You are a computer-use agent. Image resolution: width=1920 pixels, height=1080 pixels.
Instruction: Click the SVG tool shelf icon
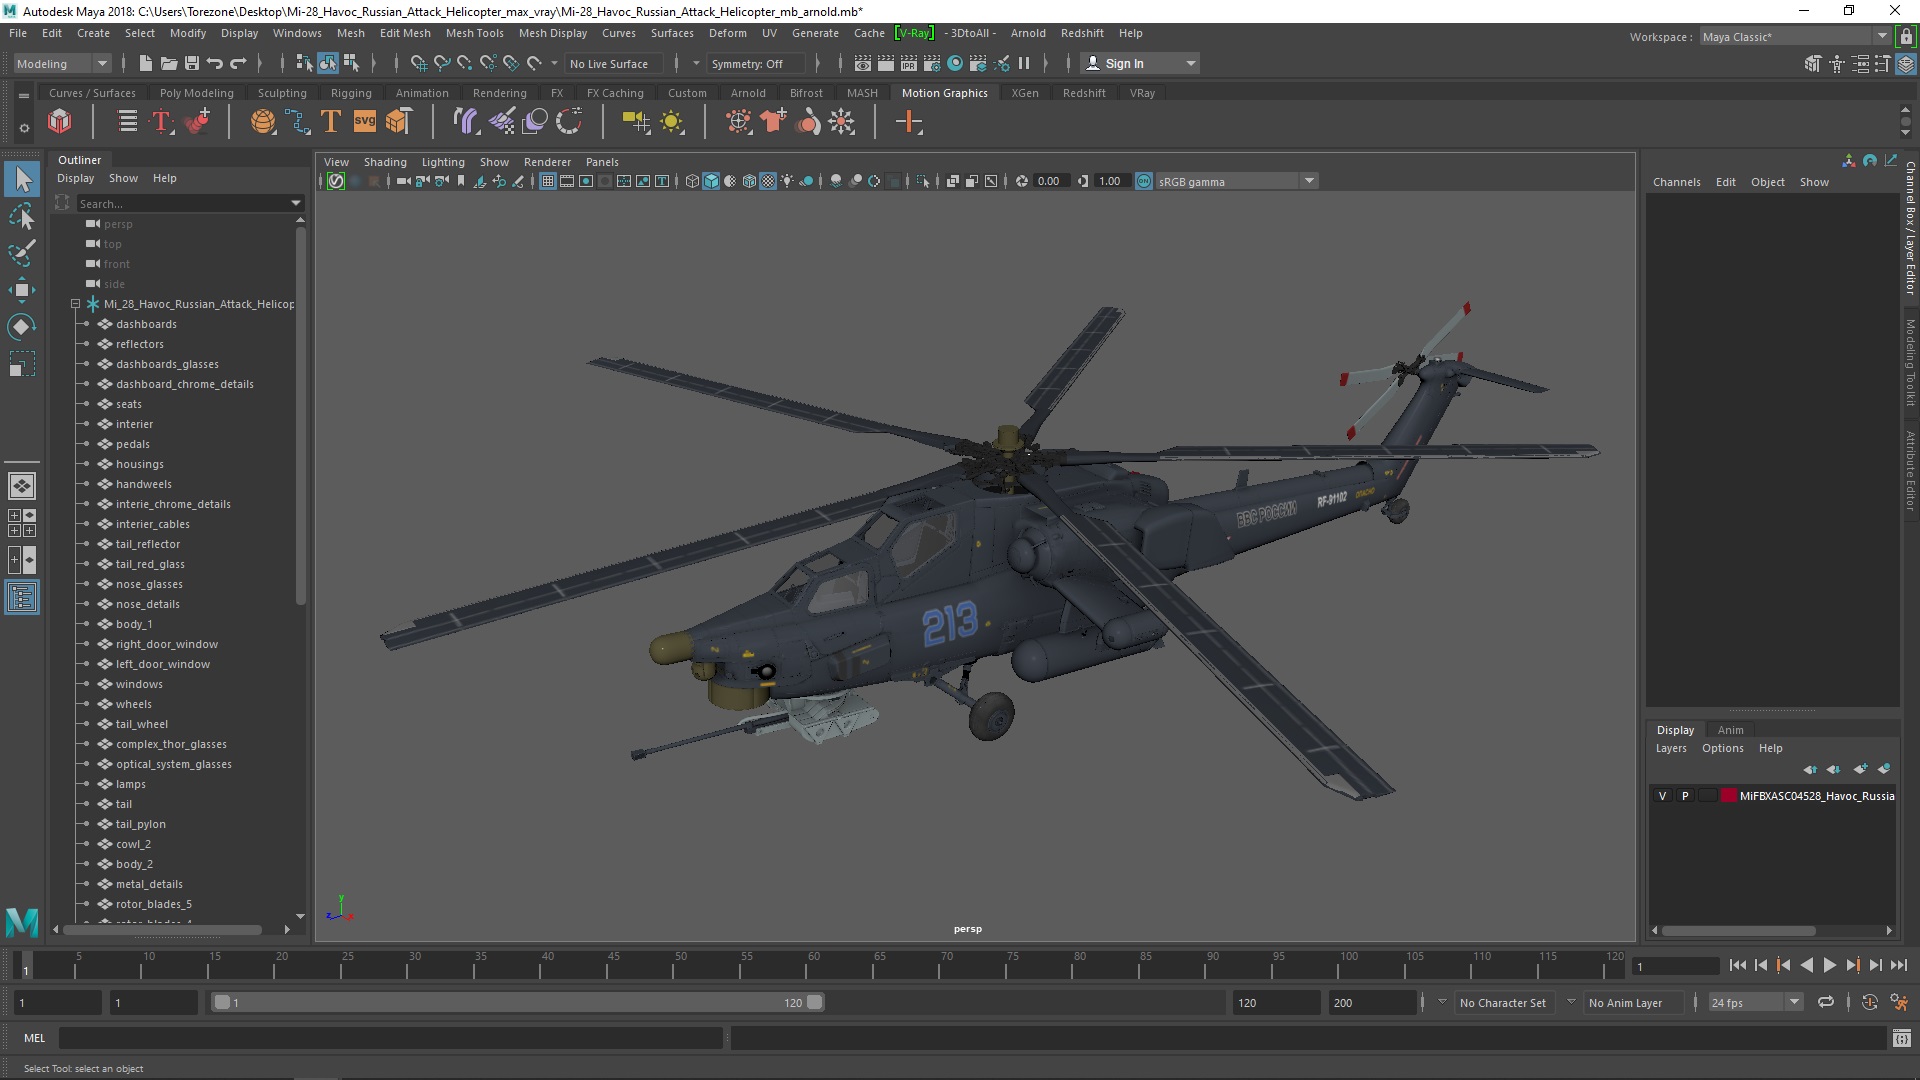[364, 122]
